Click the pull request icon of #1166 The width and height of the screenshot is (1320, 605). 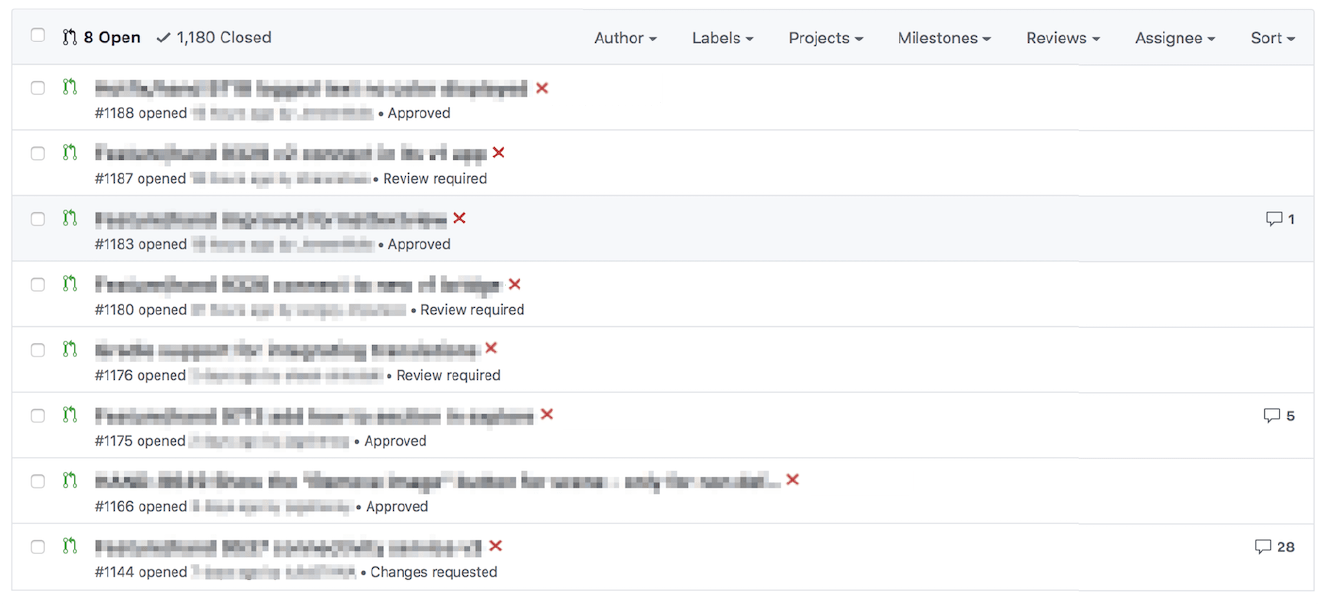click(69, 481)
